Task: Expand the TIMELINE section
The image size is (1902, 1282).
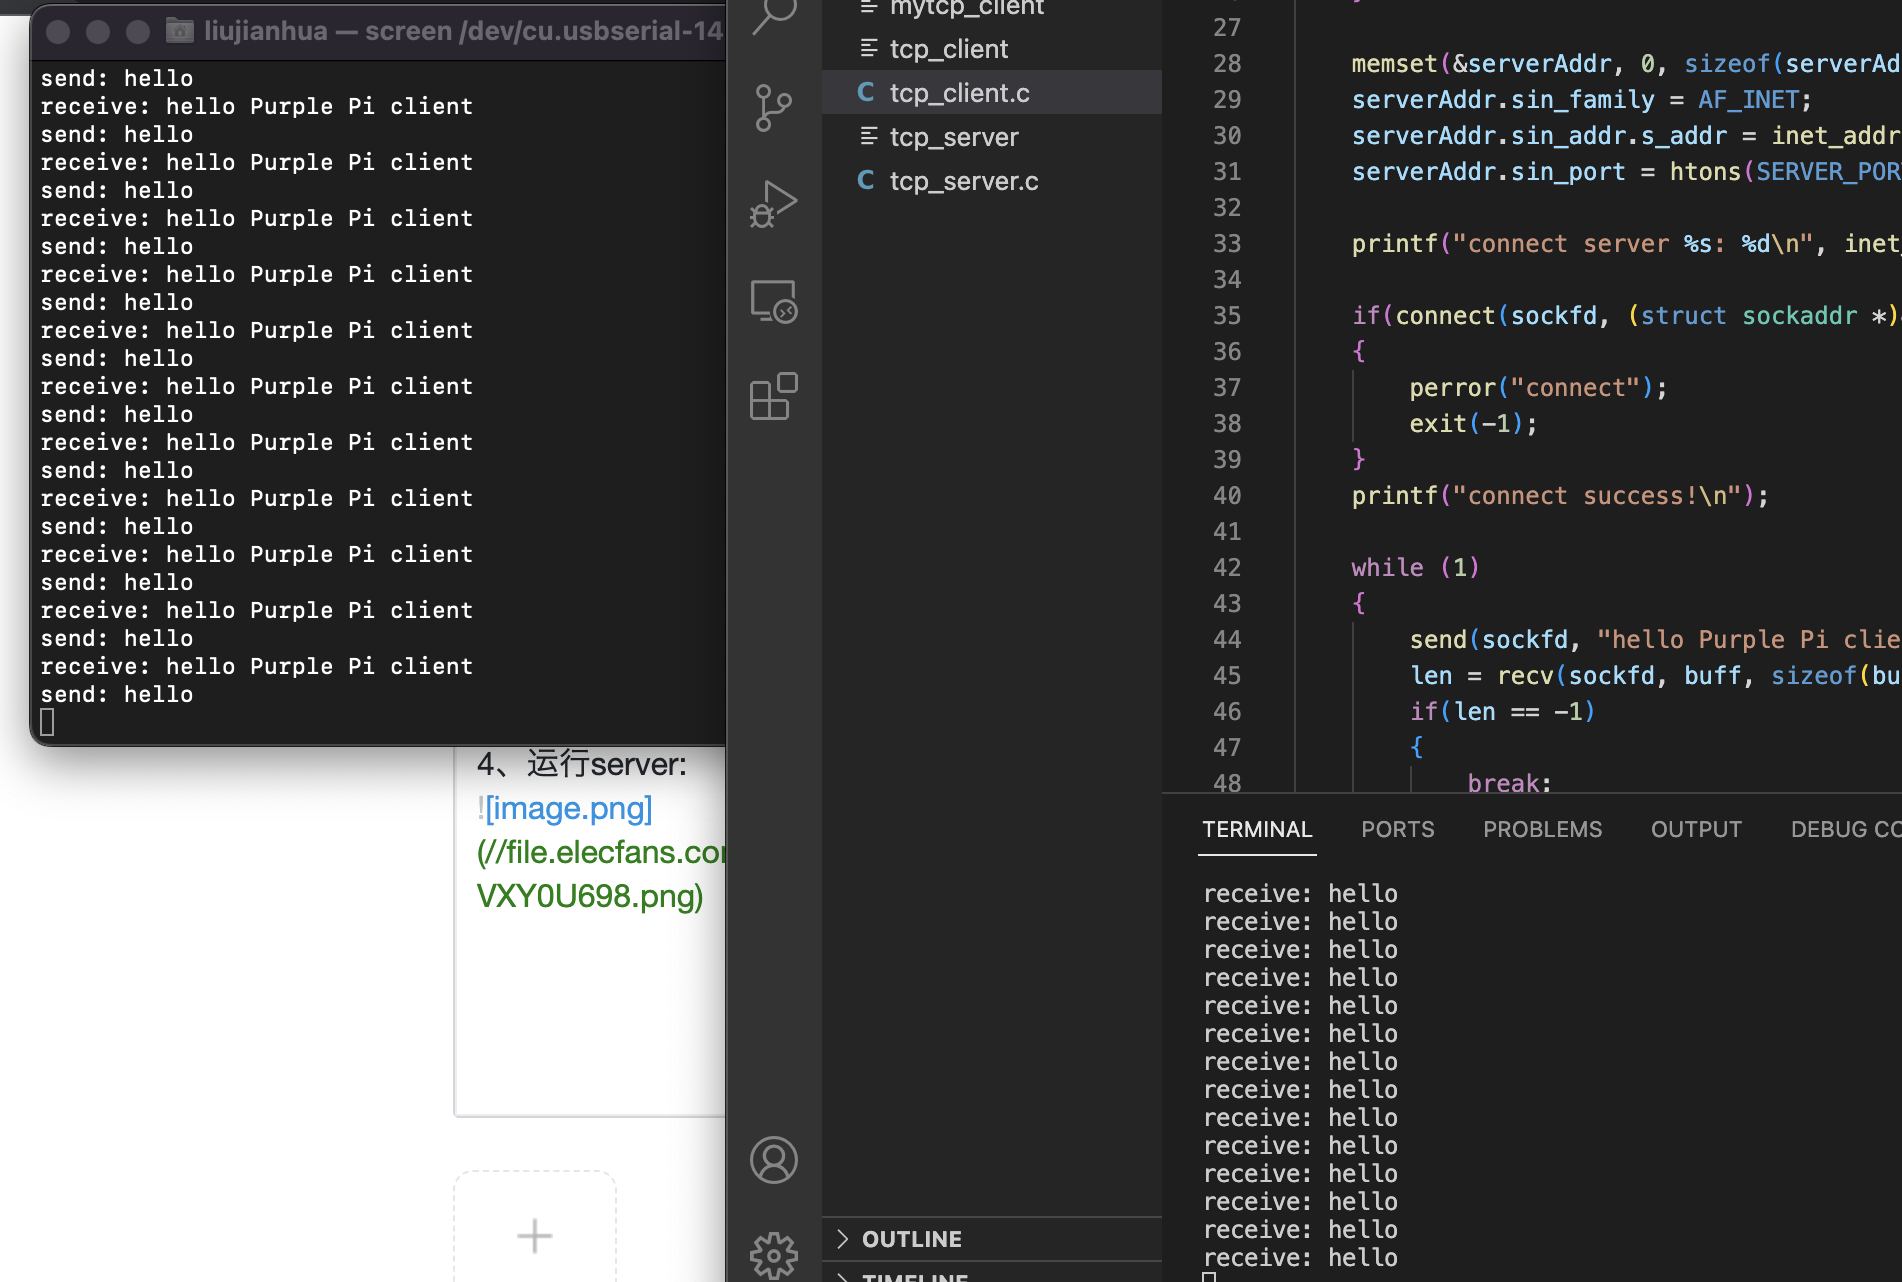Action: (992, 1274)
